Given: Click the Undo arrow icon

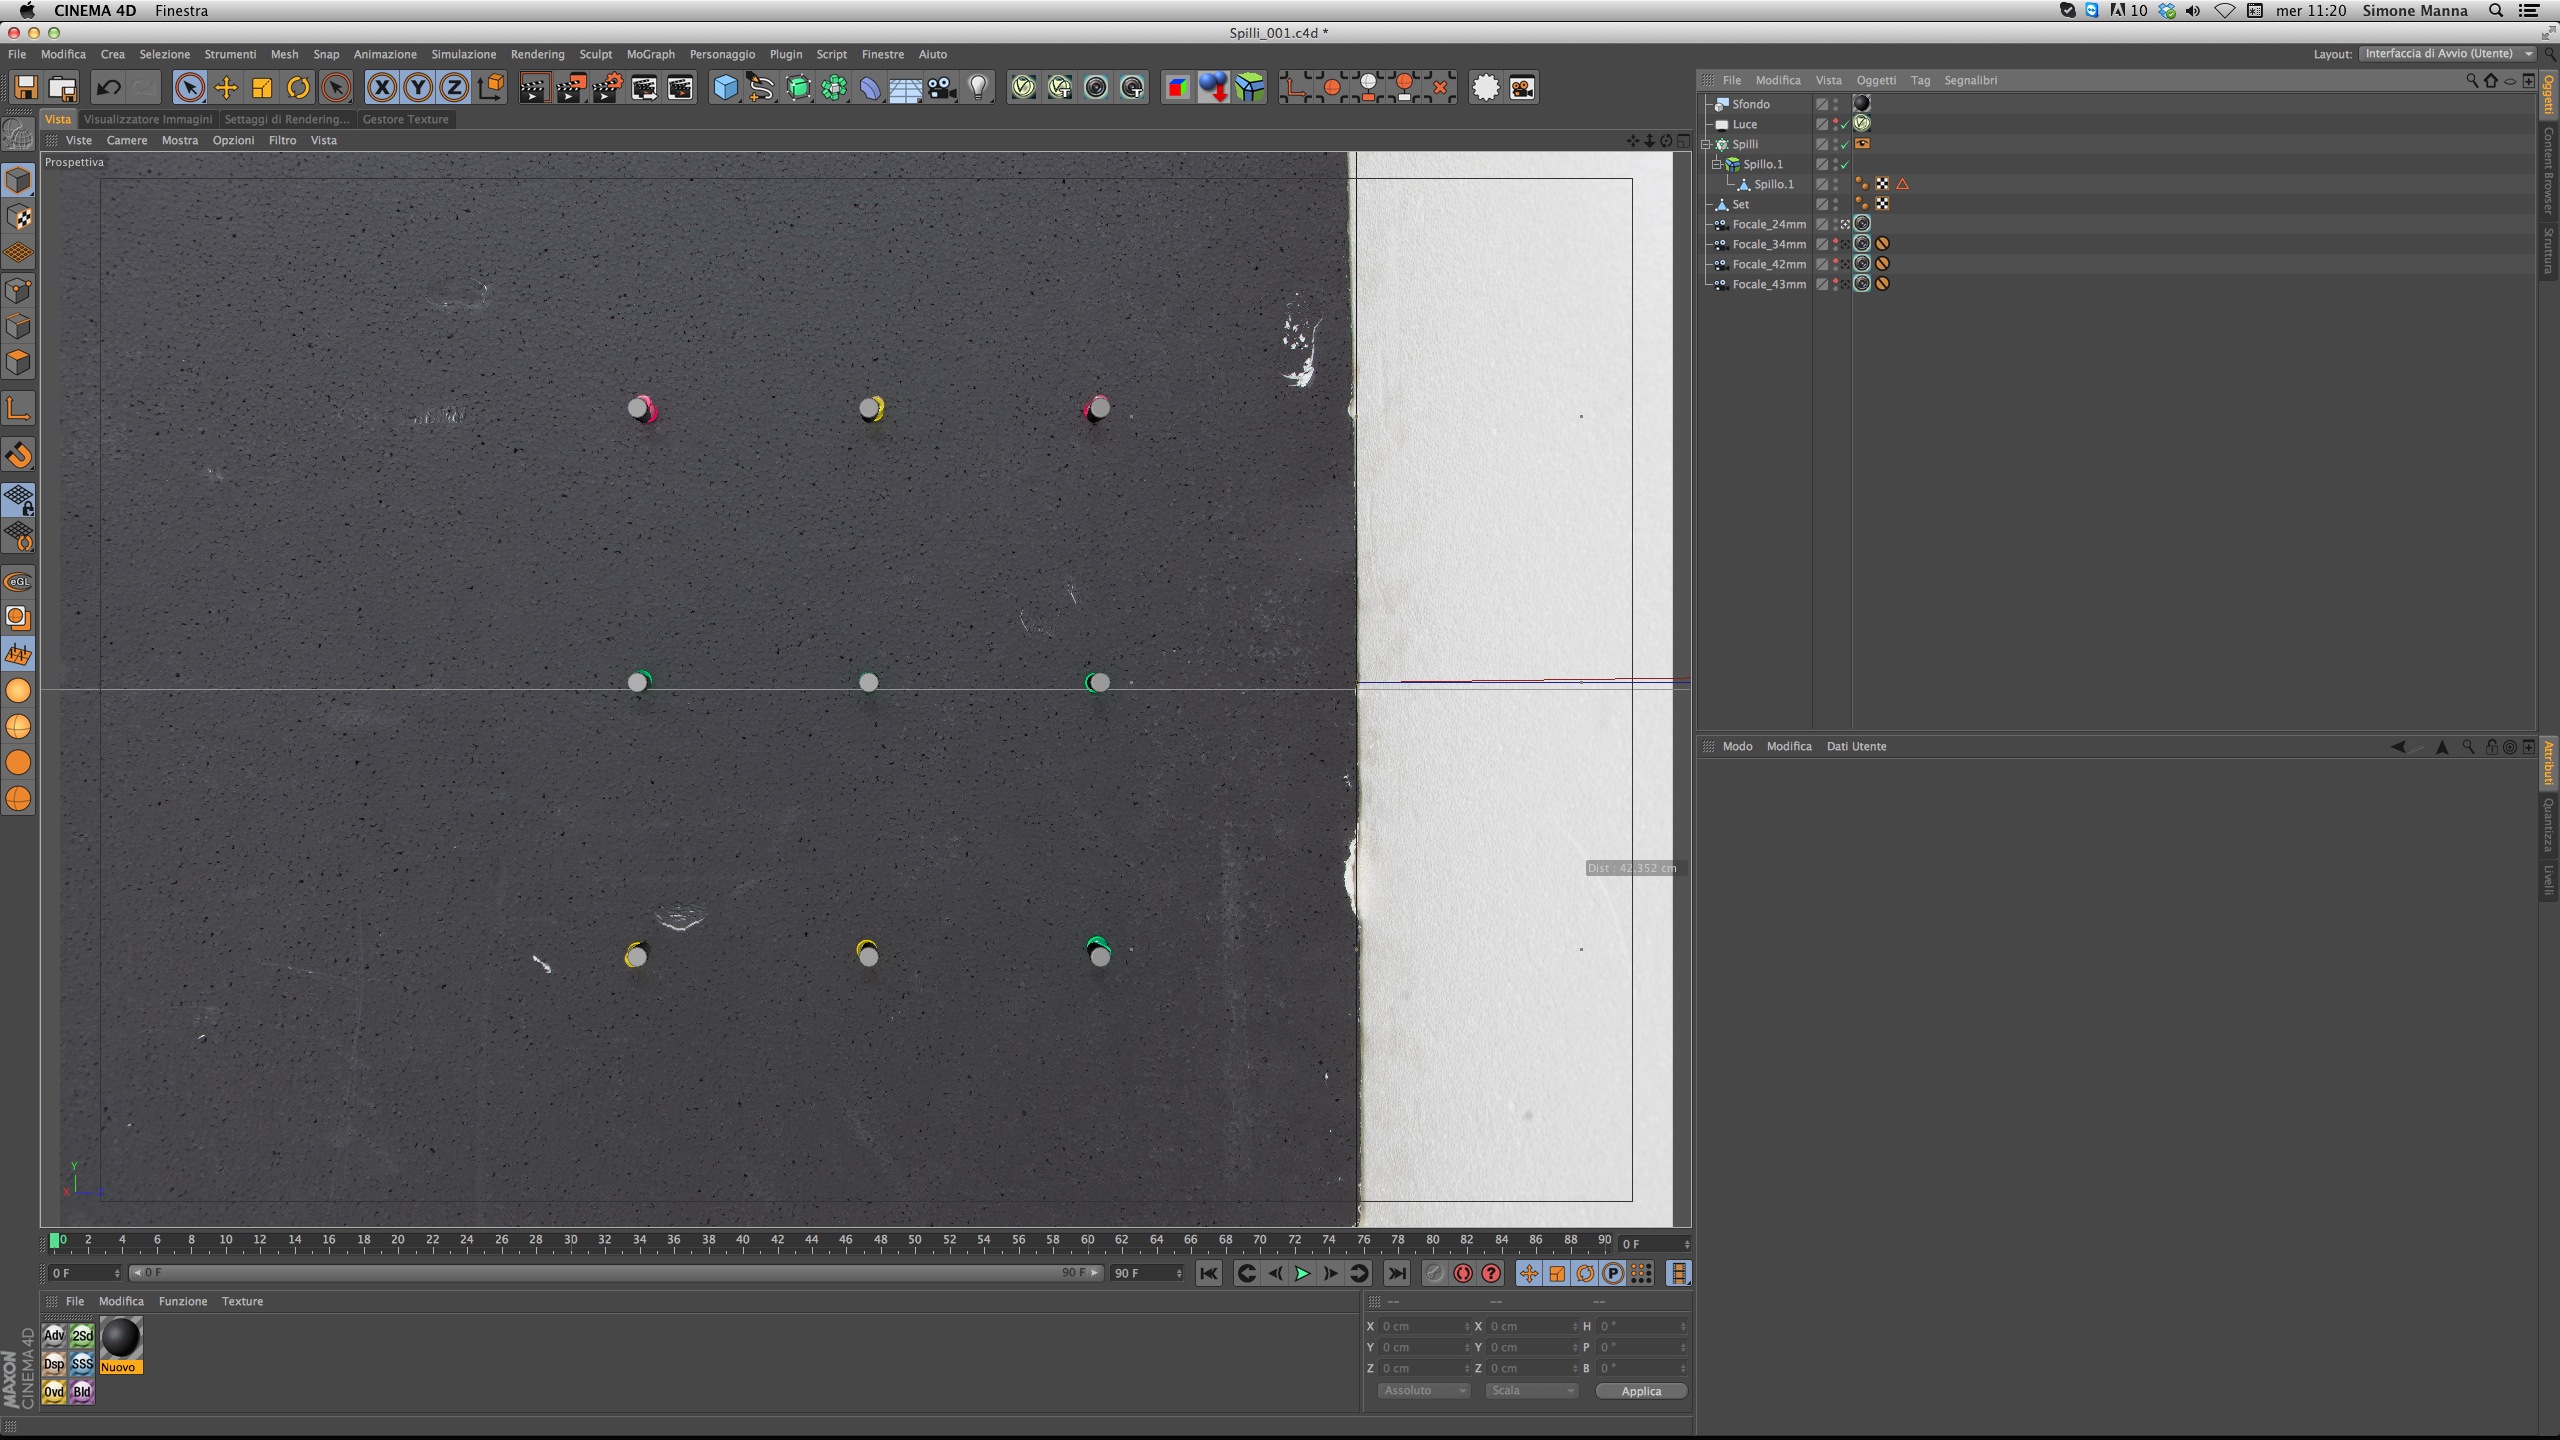Looking at the screenshot, I should coord(108,88).
